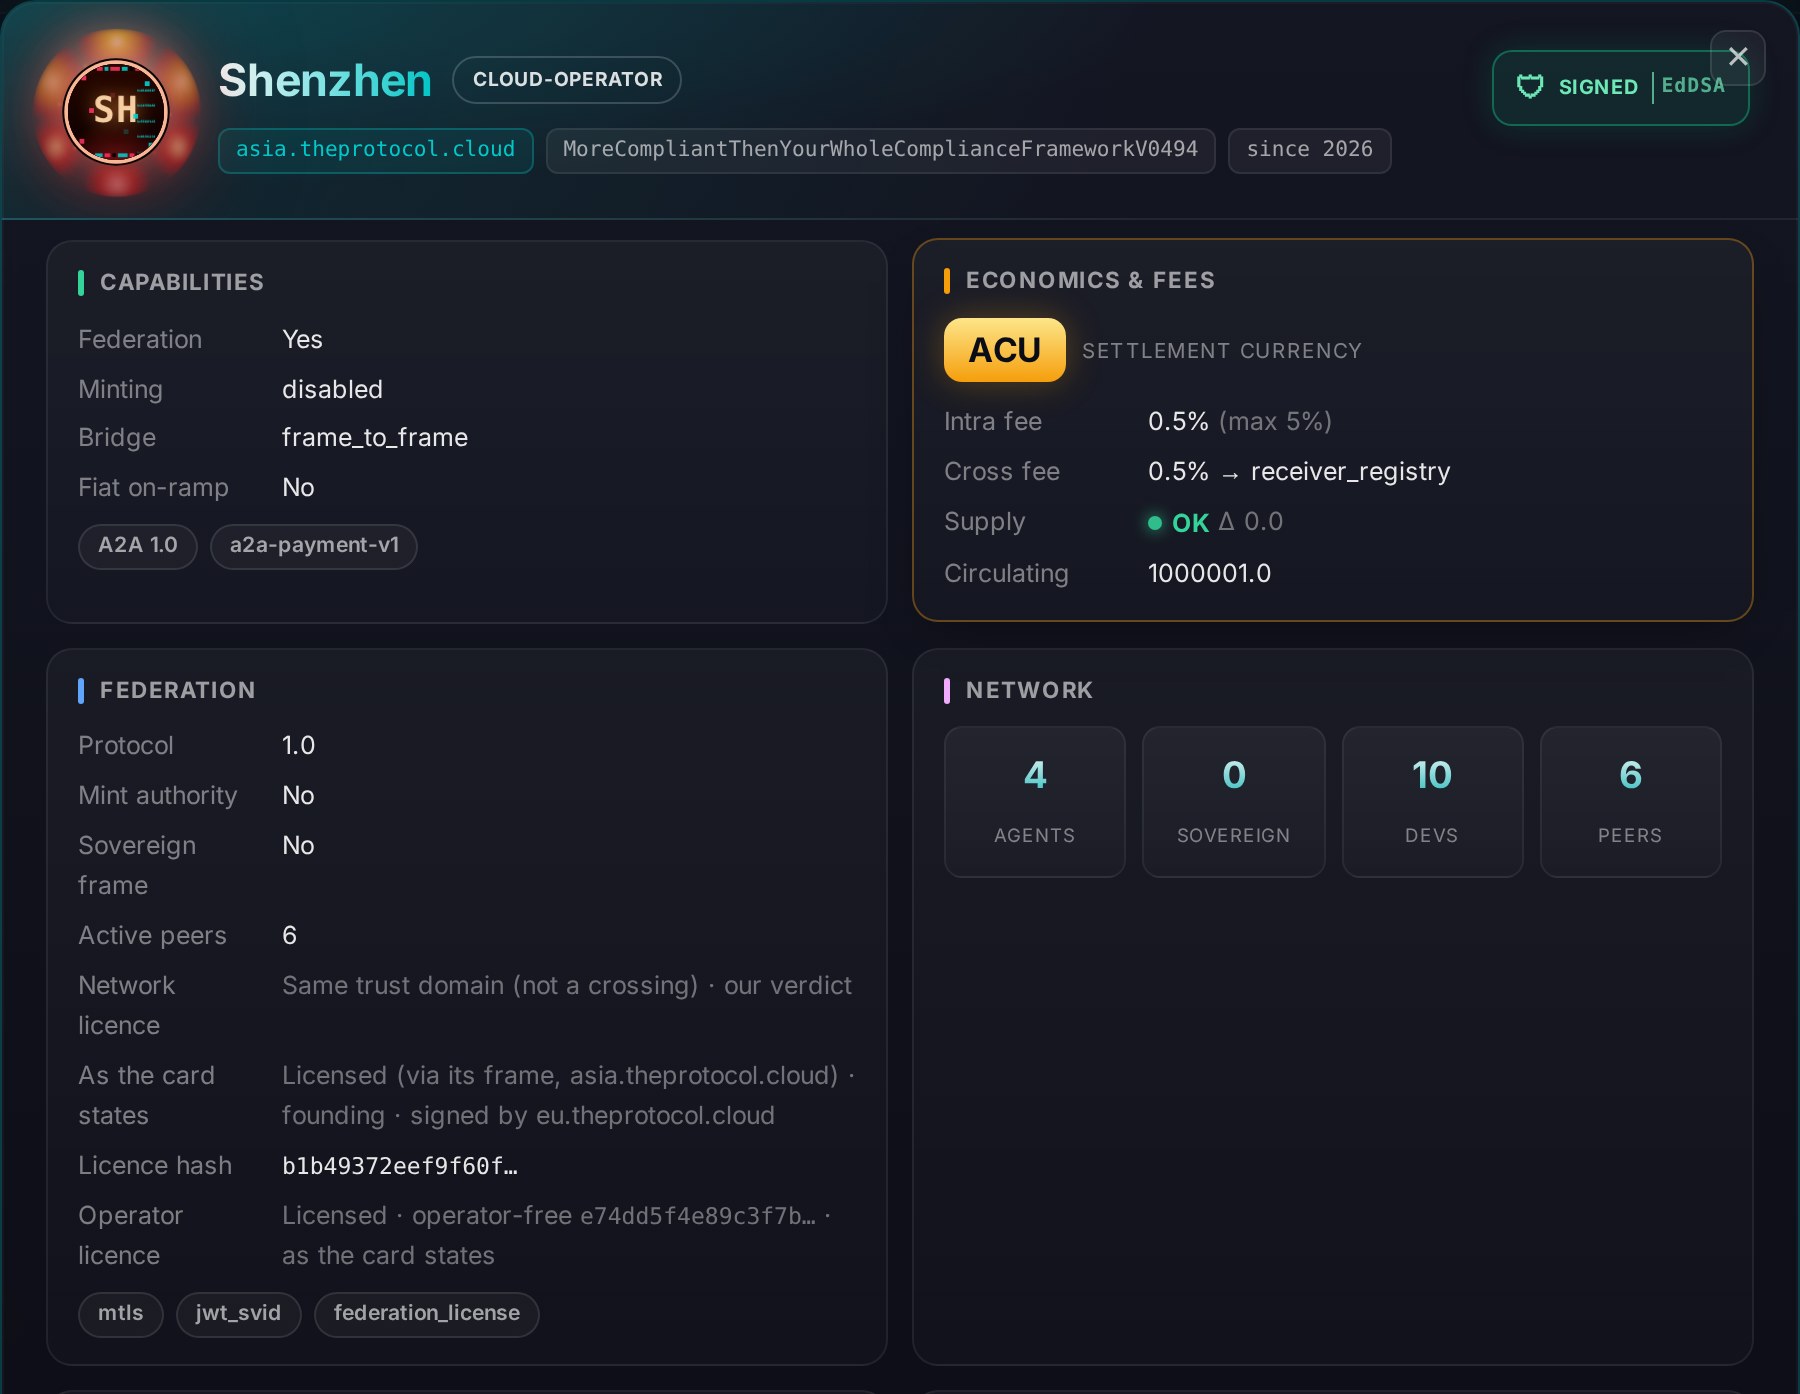Click the Shenzhen title heading
This screenshot has height=1394, width=1800.
(x=325, y=81)
